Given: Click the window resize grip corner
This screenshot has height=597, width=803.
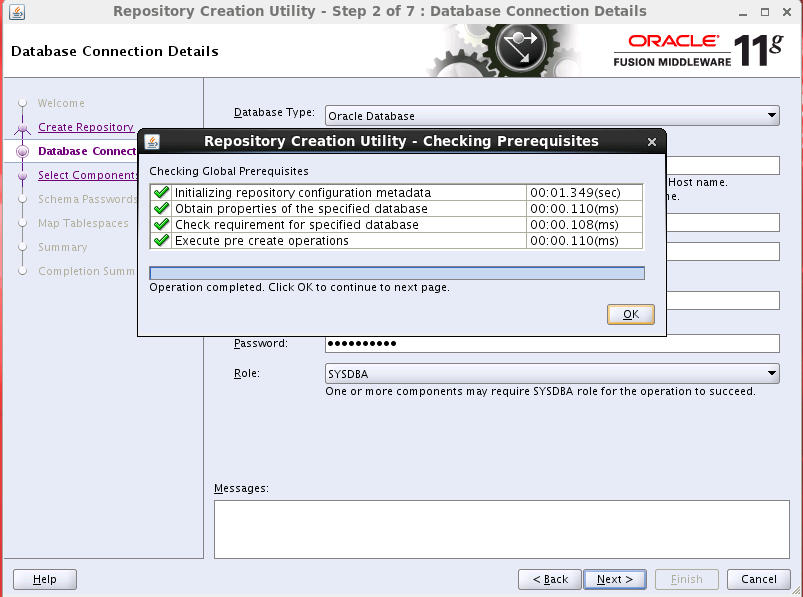Looking at the screenshot, I should tap(797, 591).
